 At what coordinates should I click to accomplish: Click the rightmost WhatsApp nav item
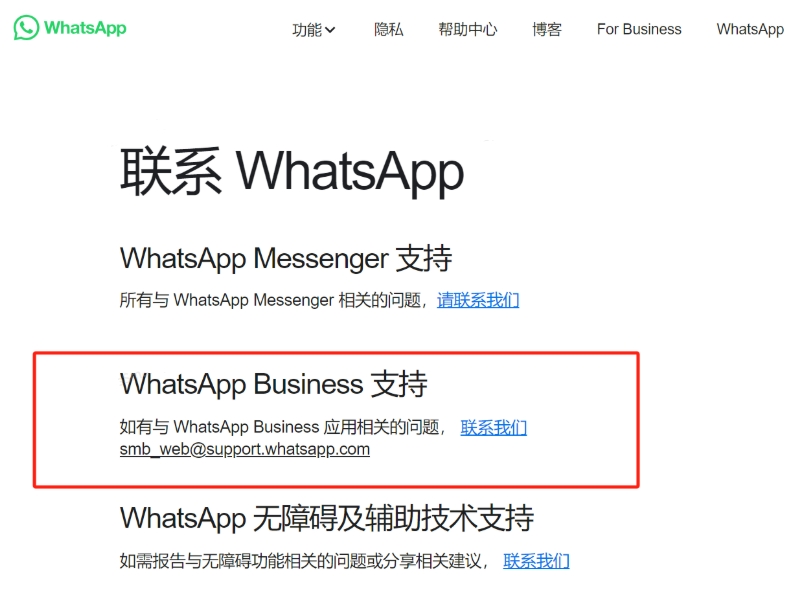751,29
